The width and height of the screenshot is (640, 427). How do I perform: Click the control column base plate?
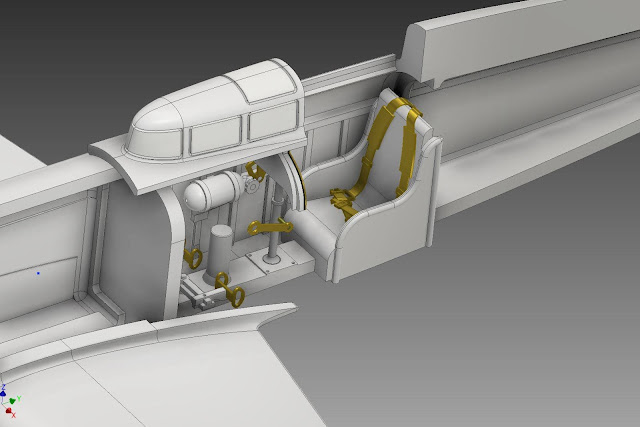point(273,260)
